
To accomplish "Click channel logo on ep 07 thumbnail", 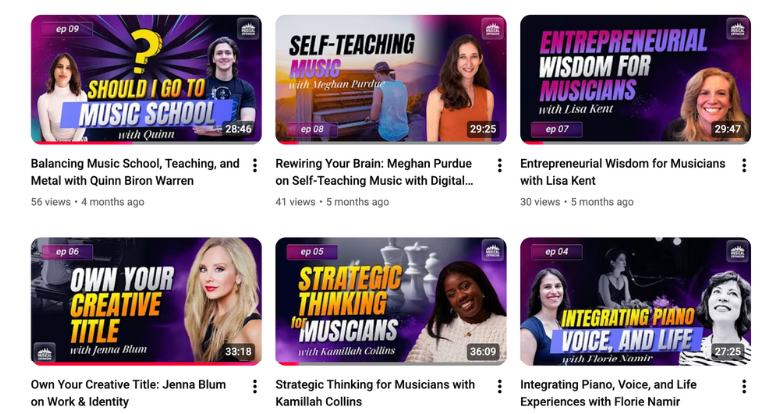I will pyautogui.click(x=737, y=29).
